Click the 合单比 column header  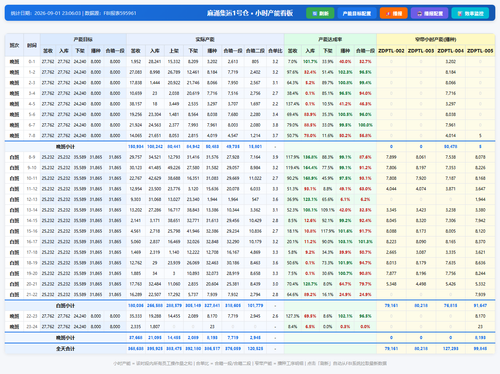275,51
